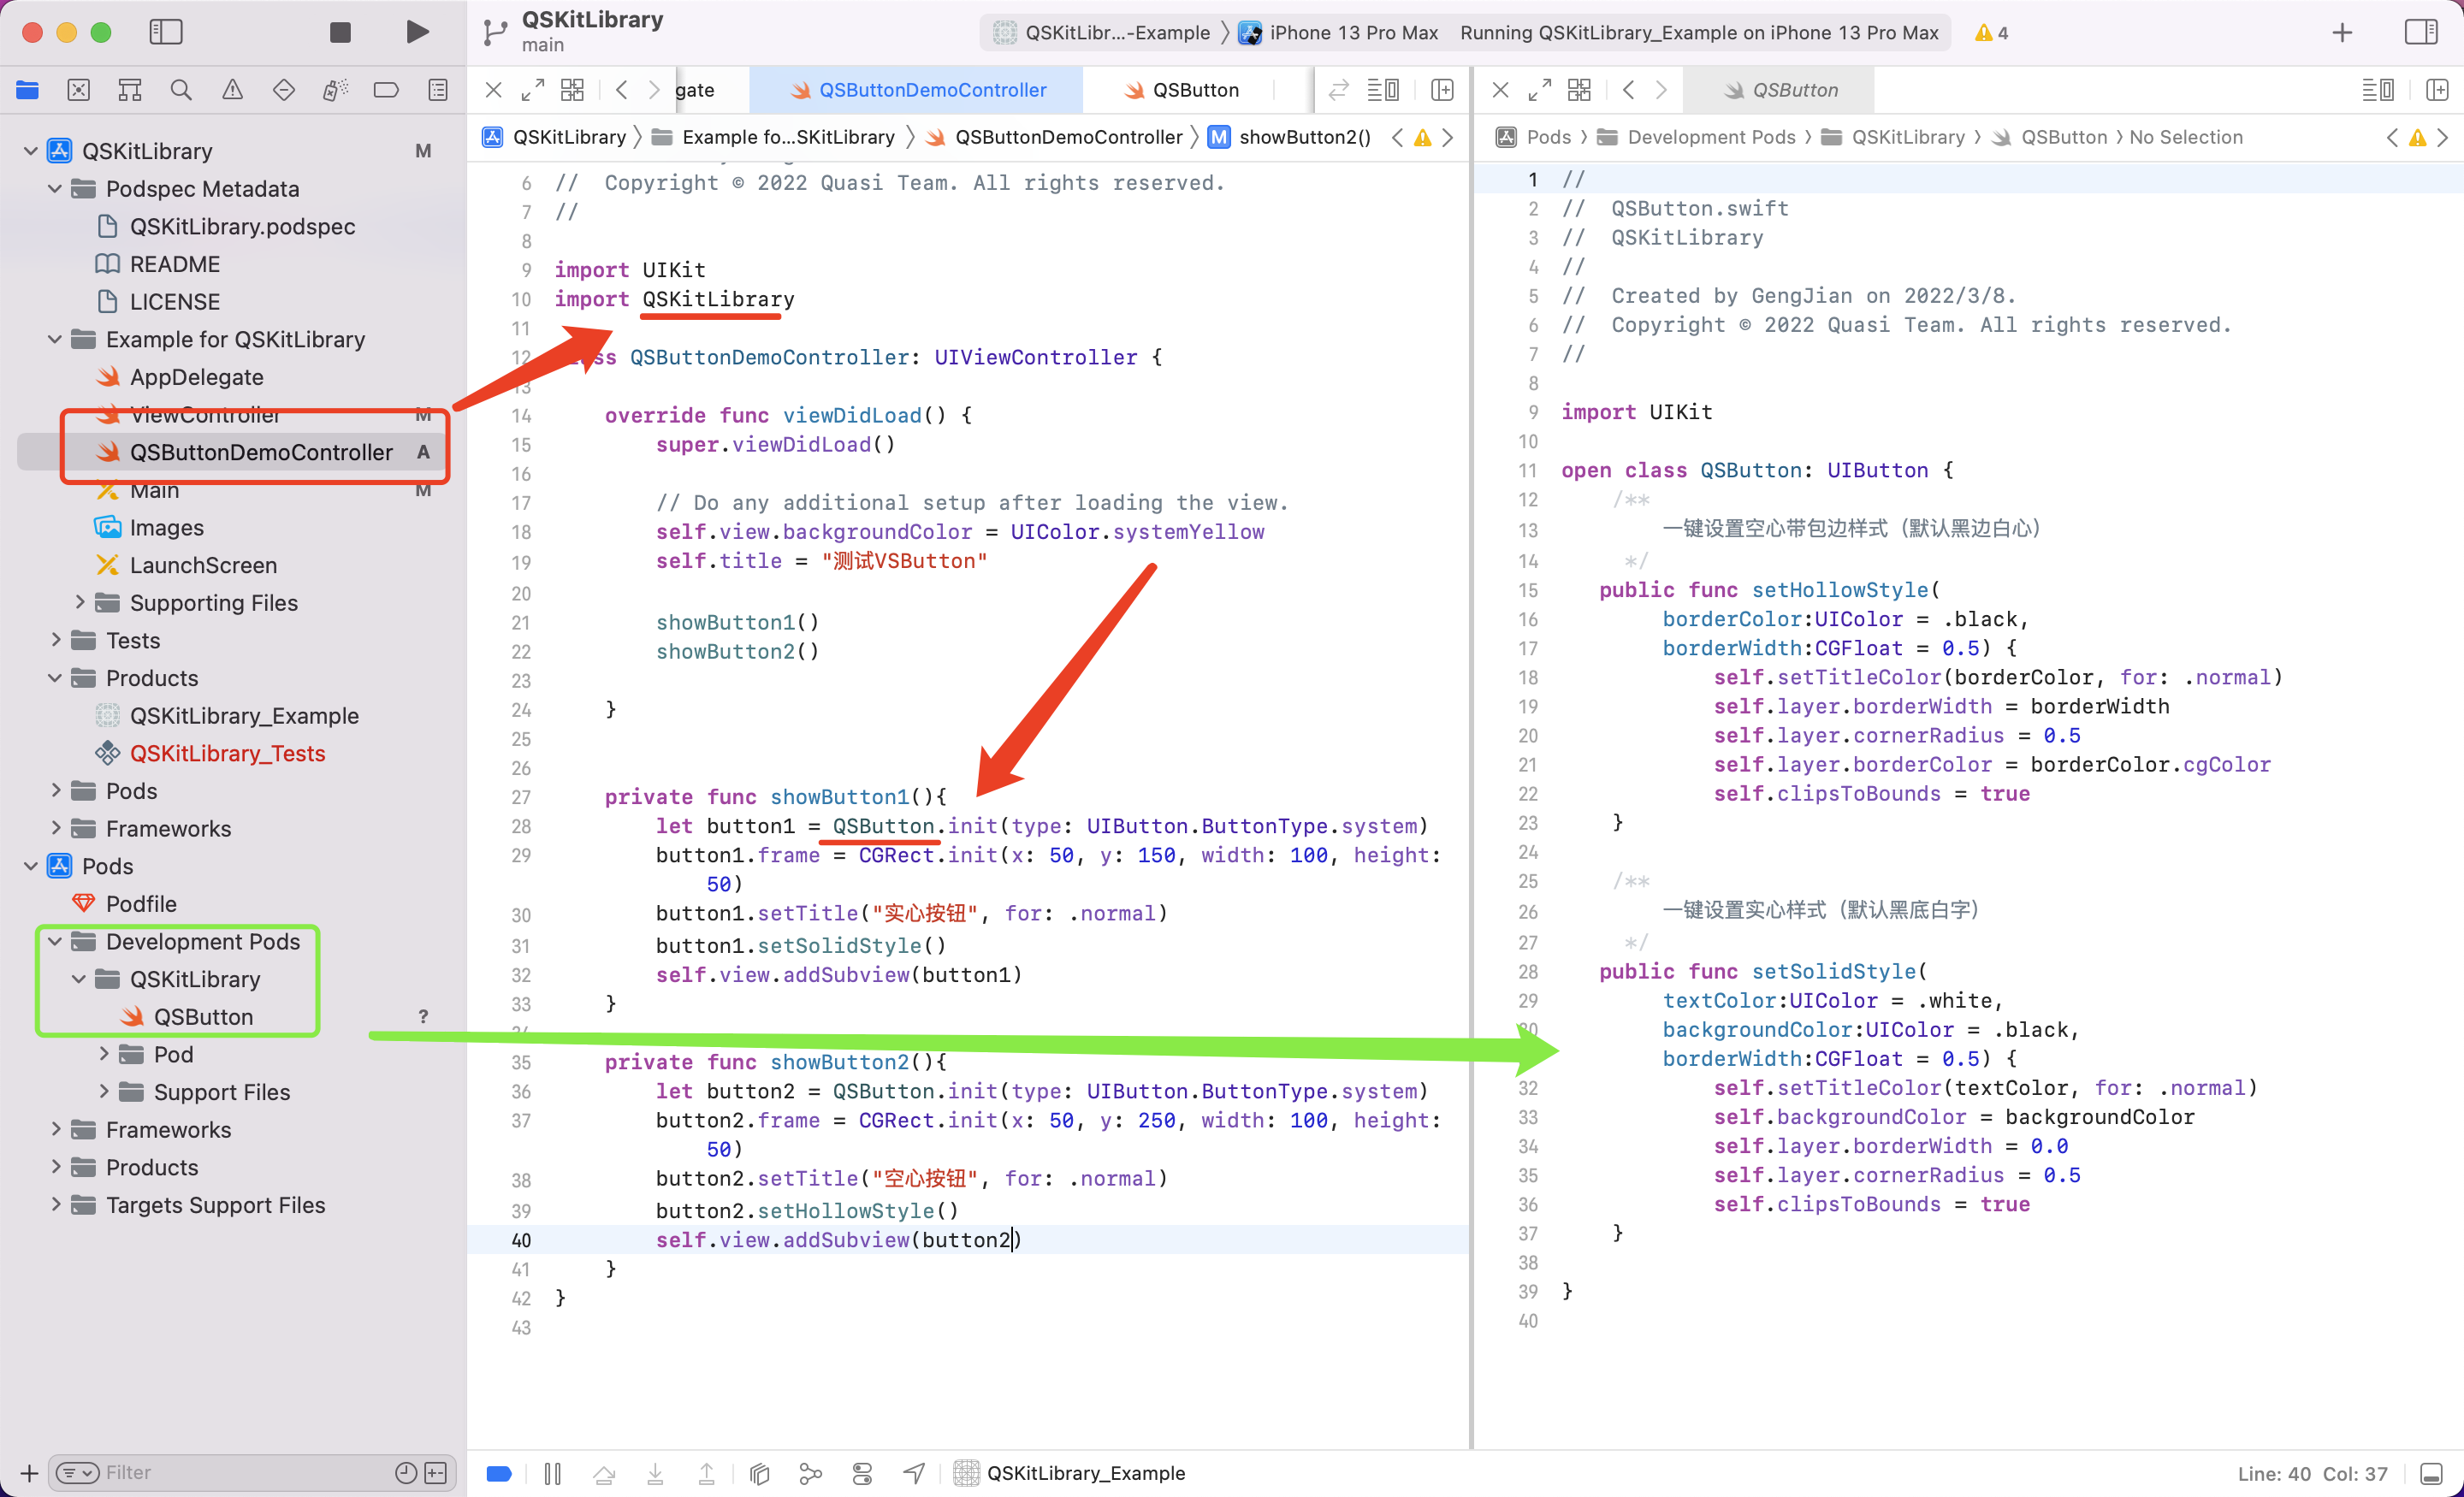2464x1497 pixels.
Task: Run the project with Play button
Action: pos(418,32)
